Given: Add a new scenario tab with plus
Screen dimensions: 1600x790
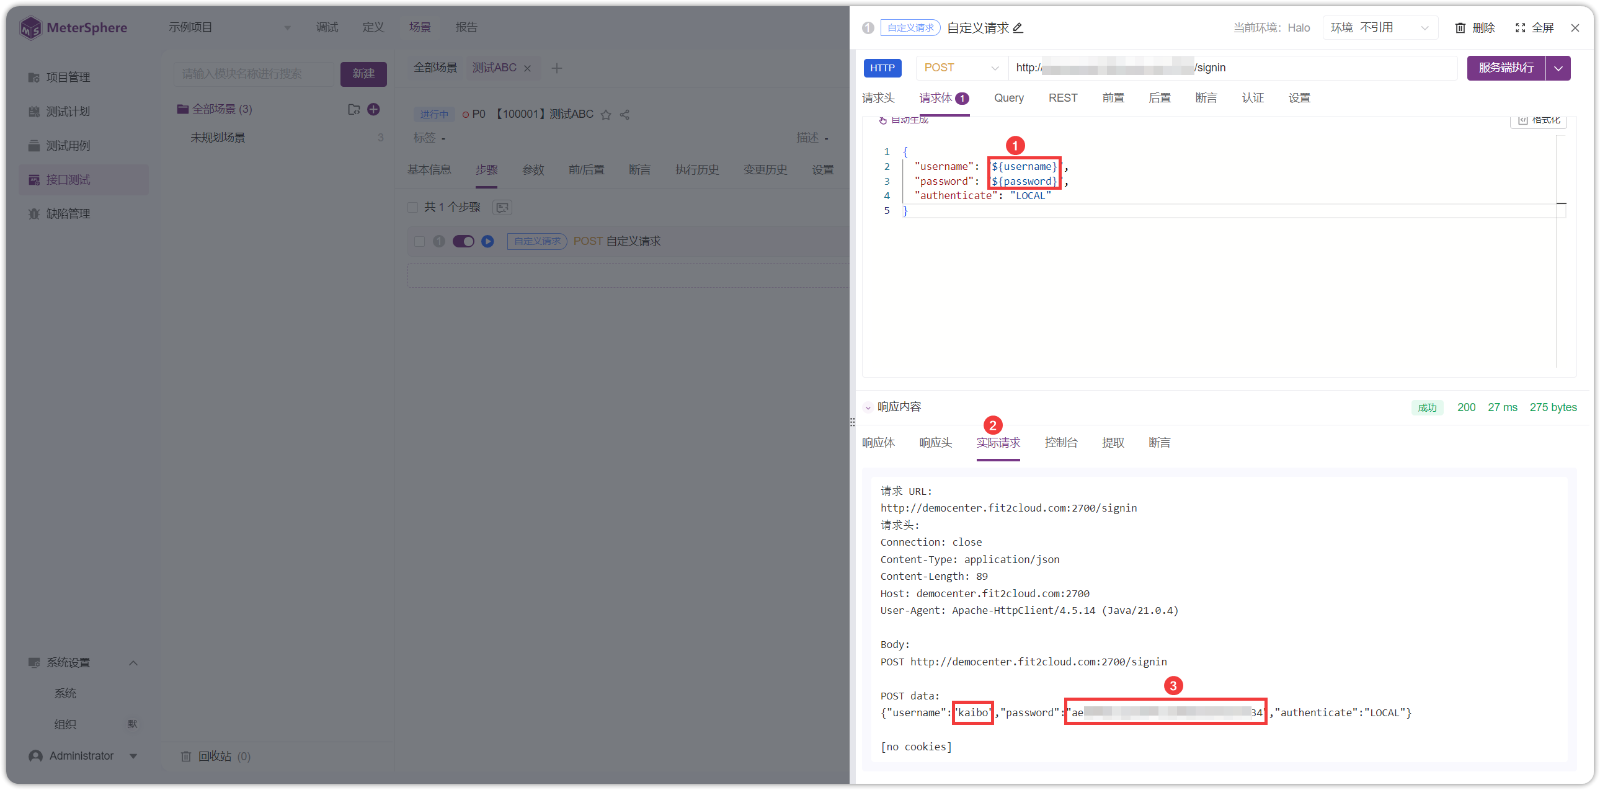Looking at the screenshot, I should point(557,68).
